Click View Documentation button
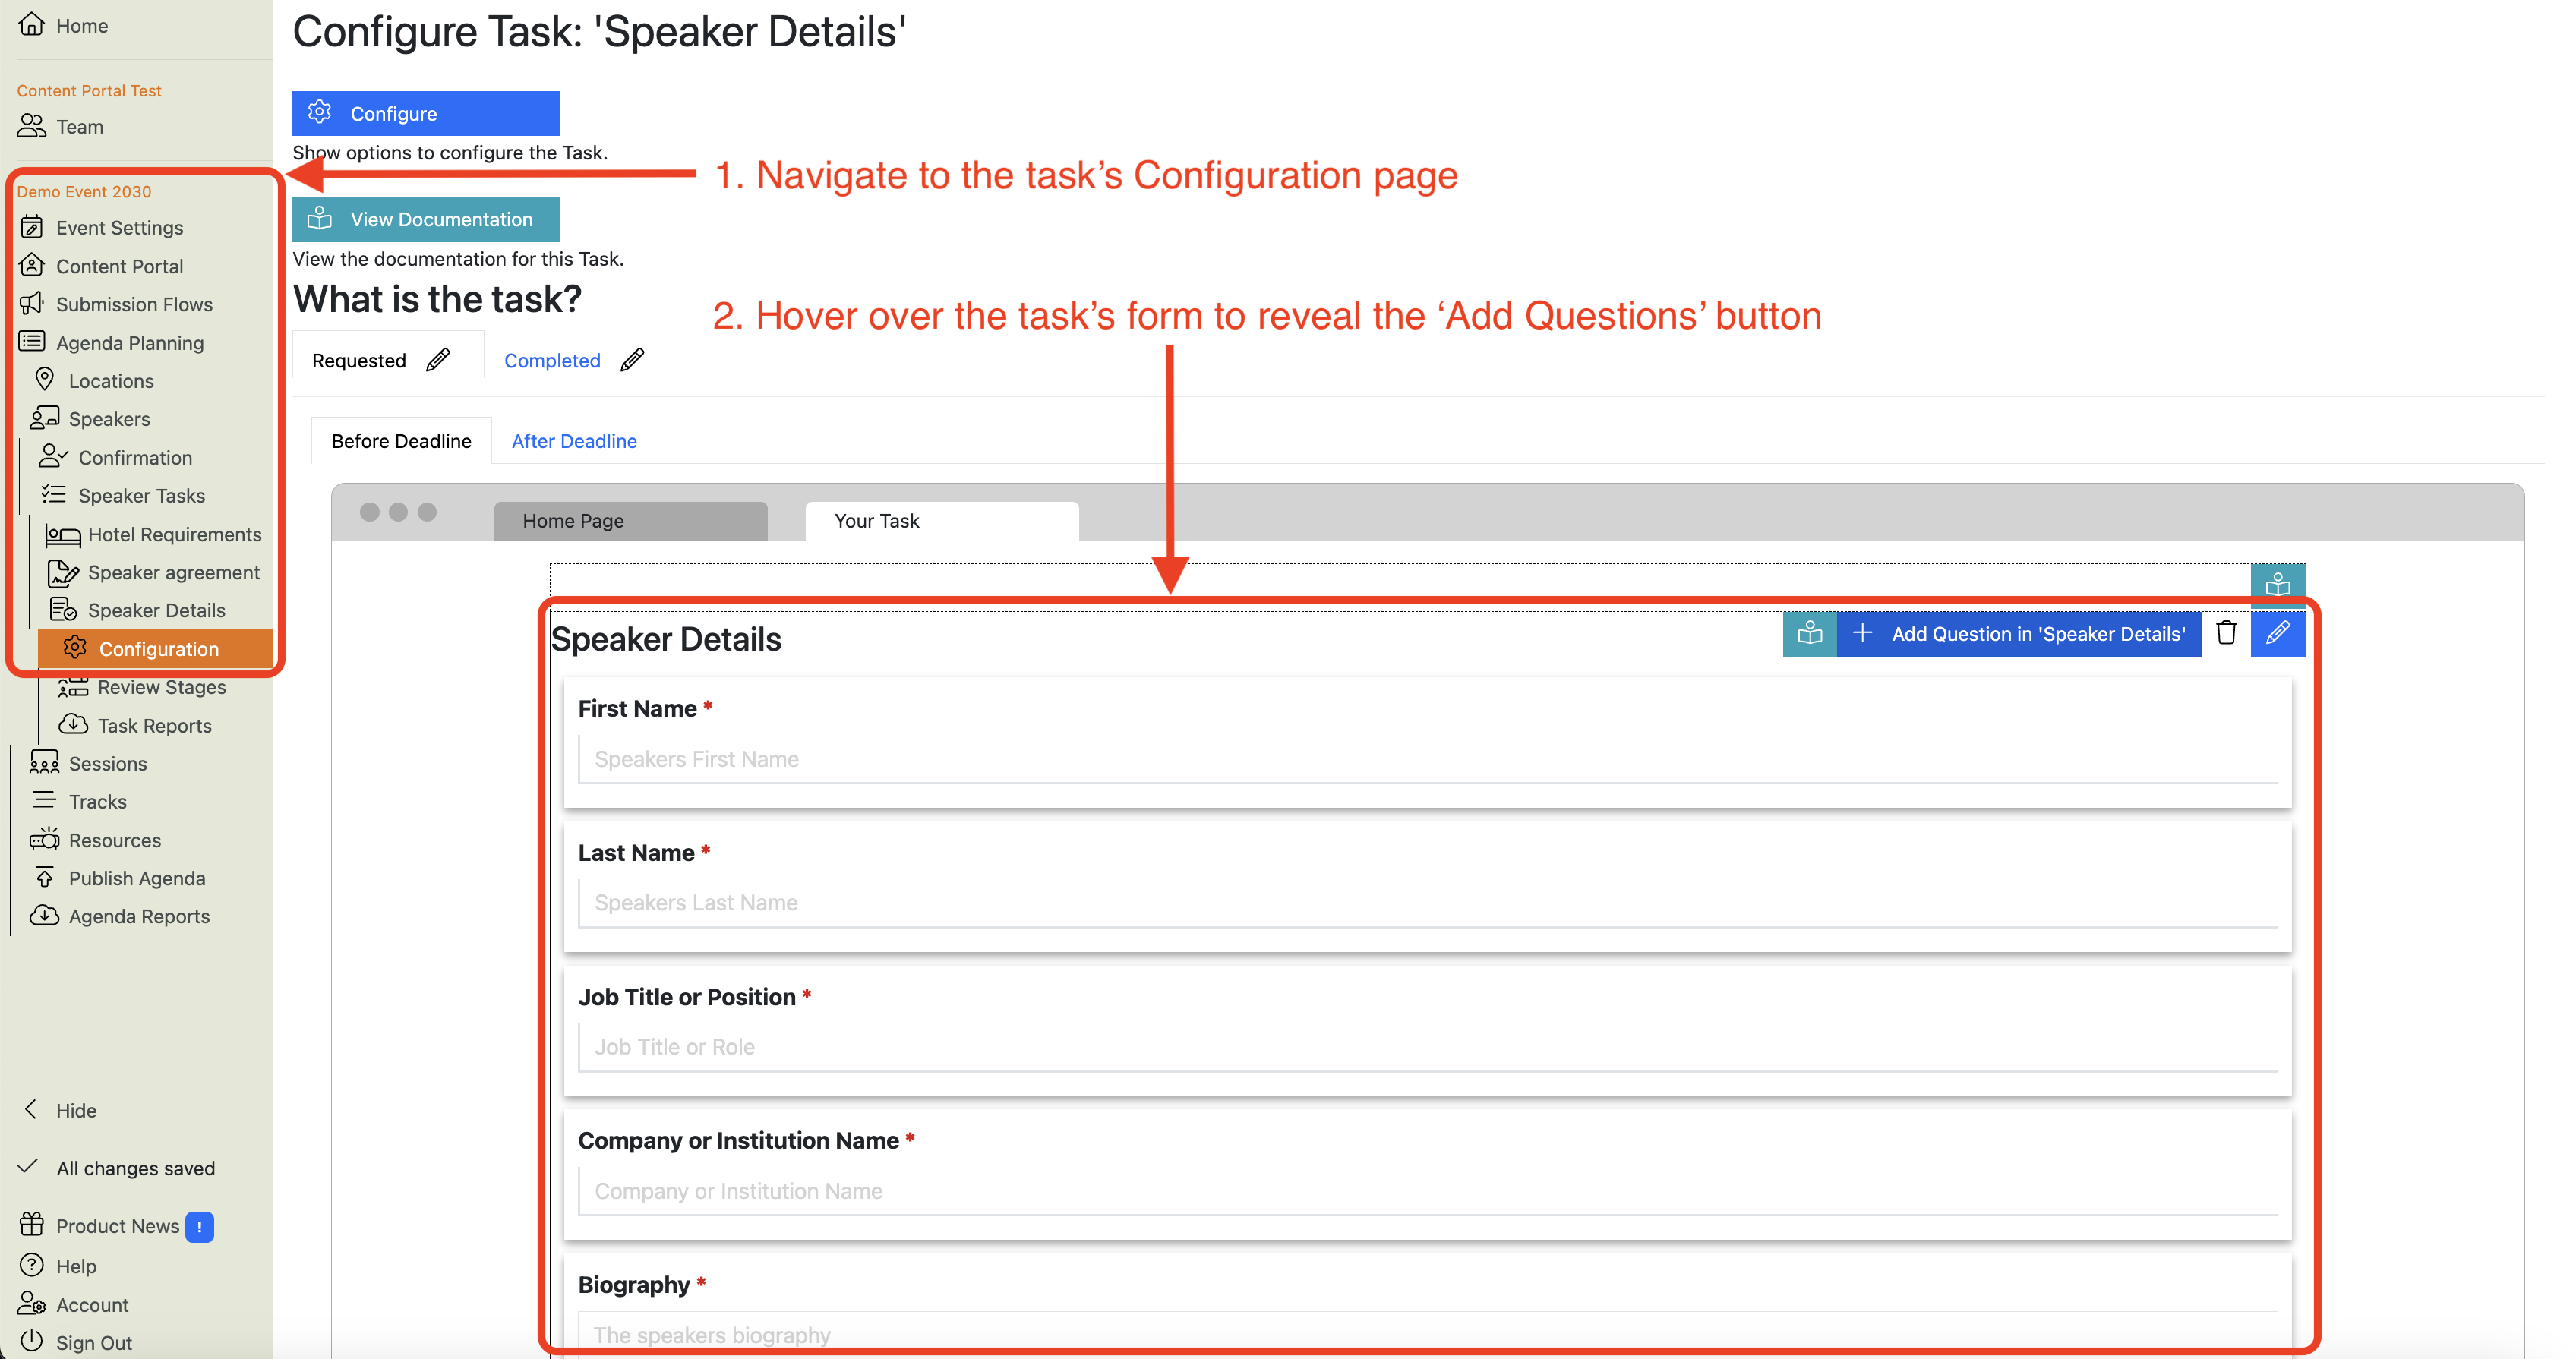2576x1359 pixels. (x=426, y=219)
